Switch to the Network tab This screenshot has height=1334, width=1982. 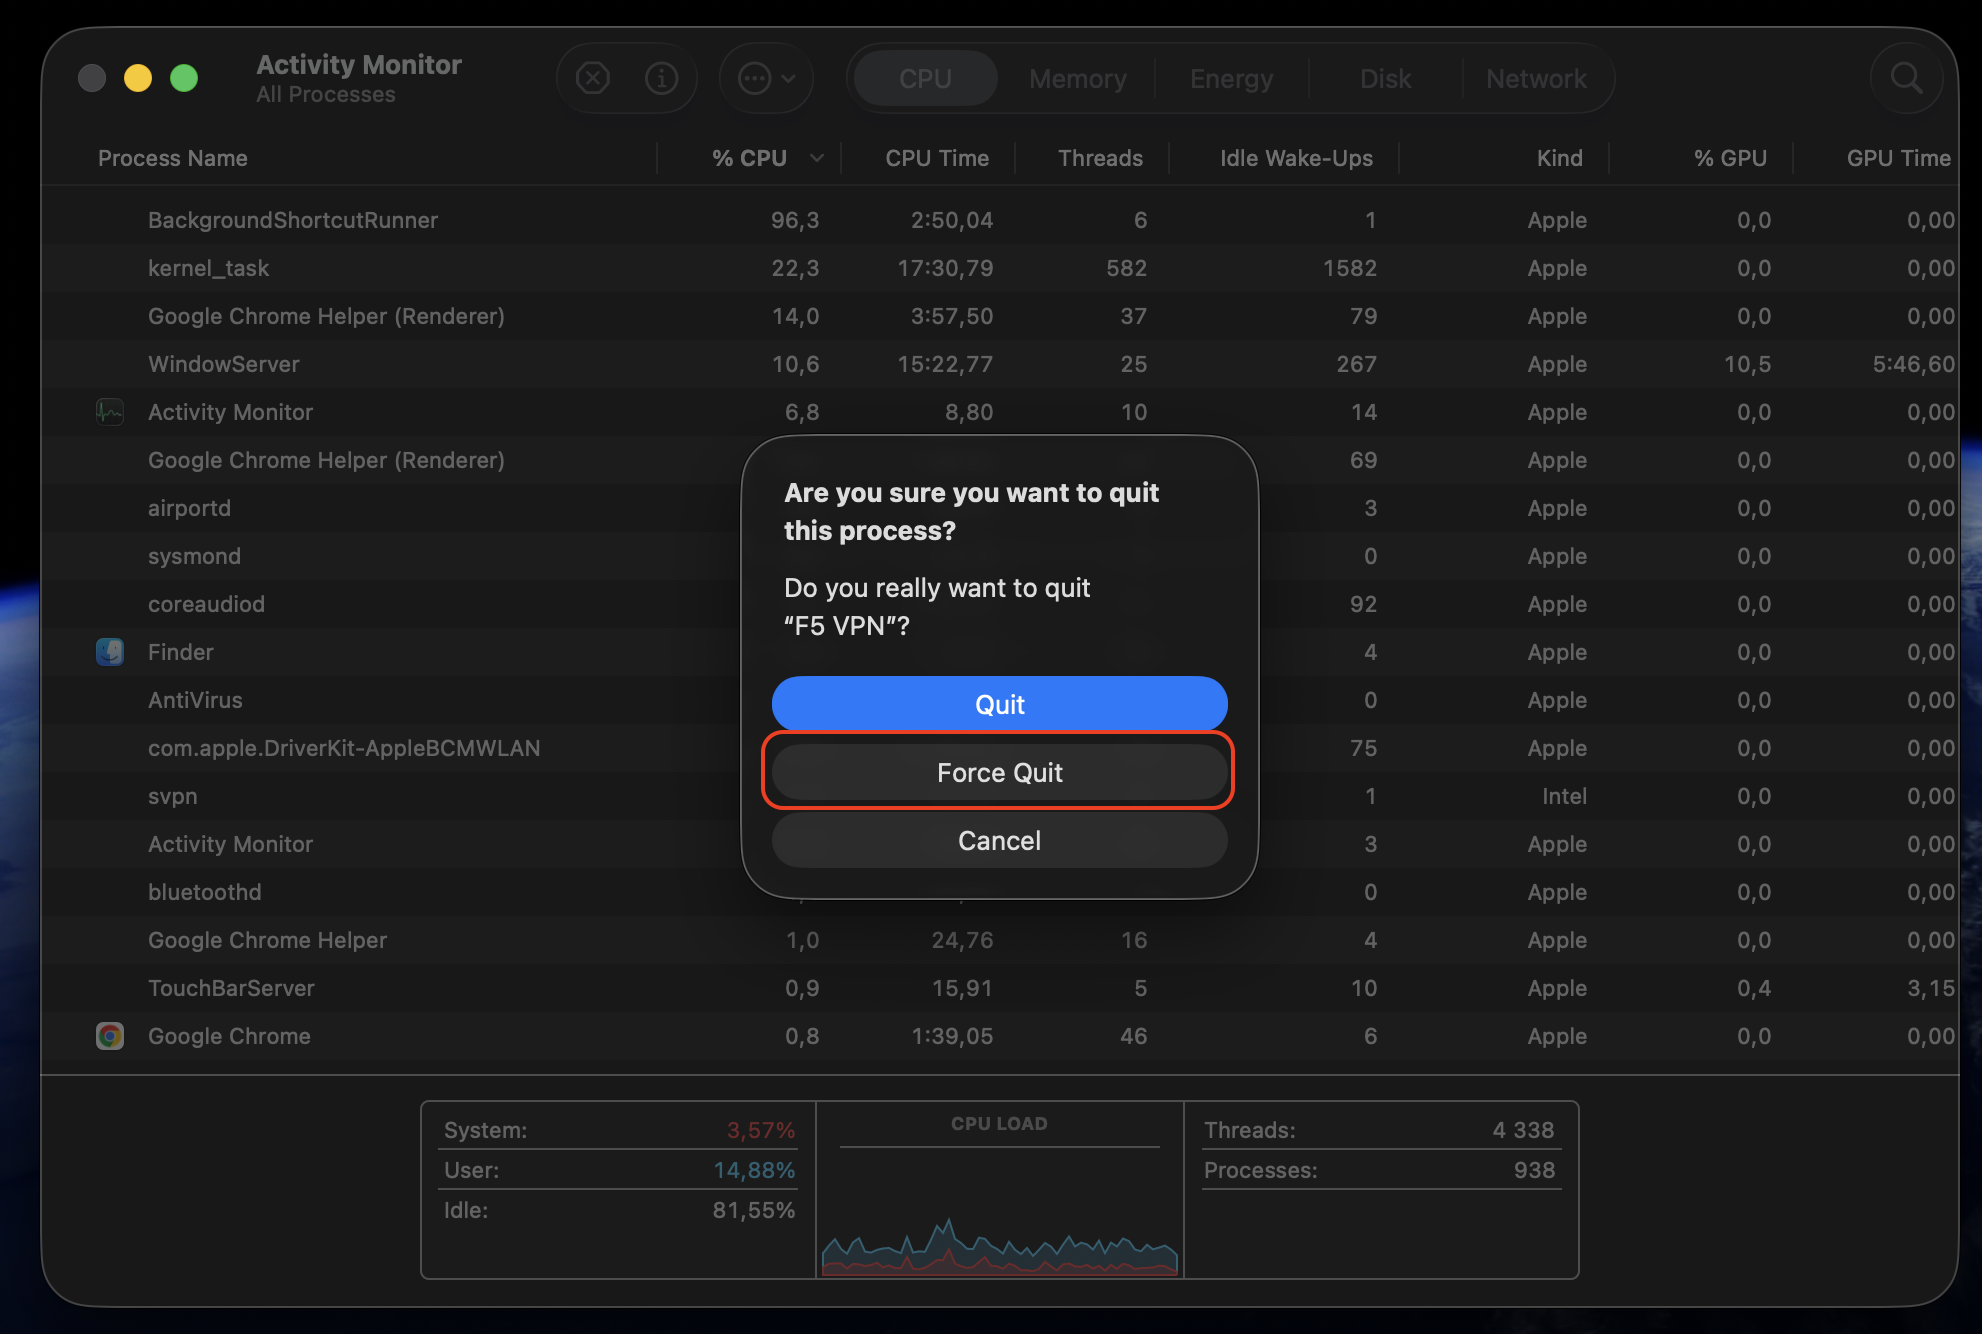coord(1536,78)
